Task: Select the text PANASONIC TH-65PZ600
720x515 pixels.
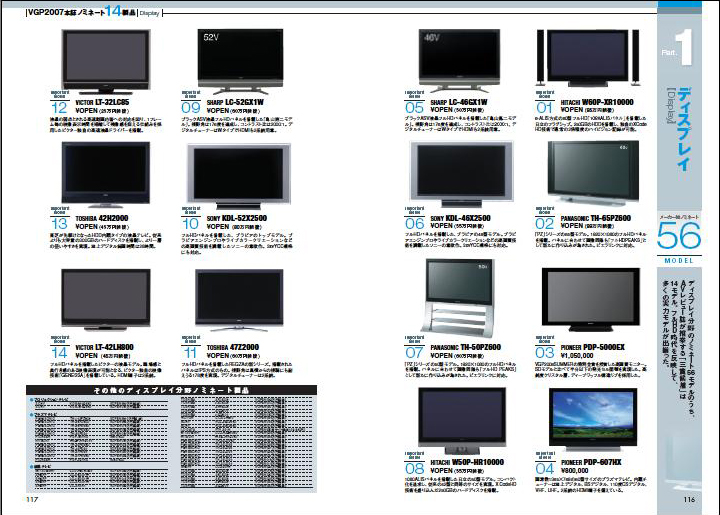Action: tap(596, 218)
